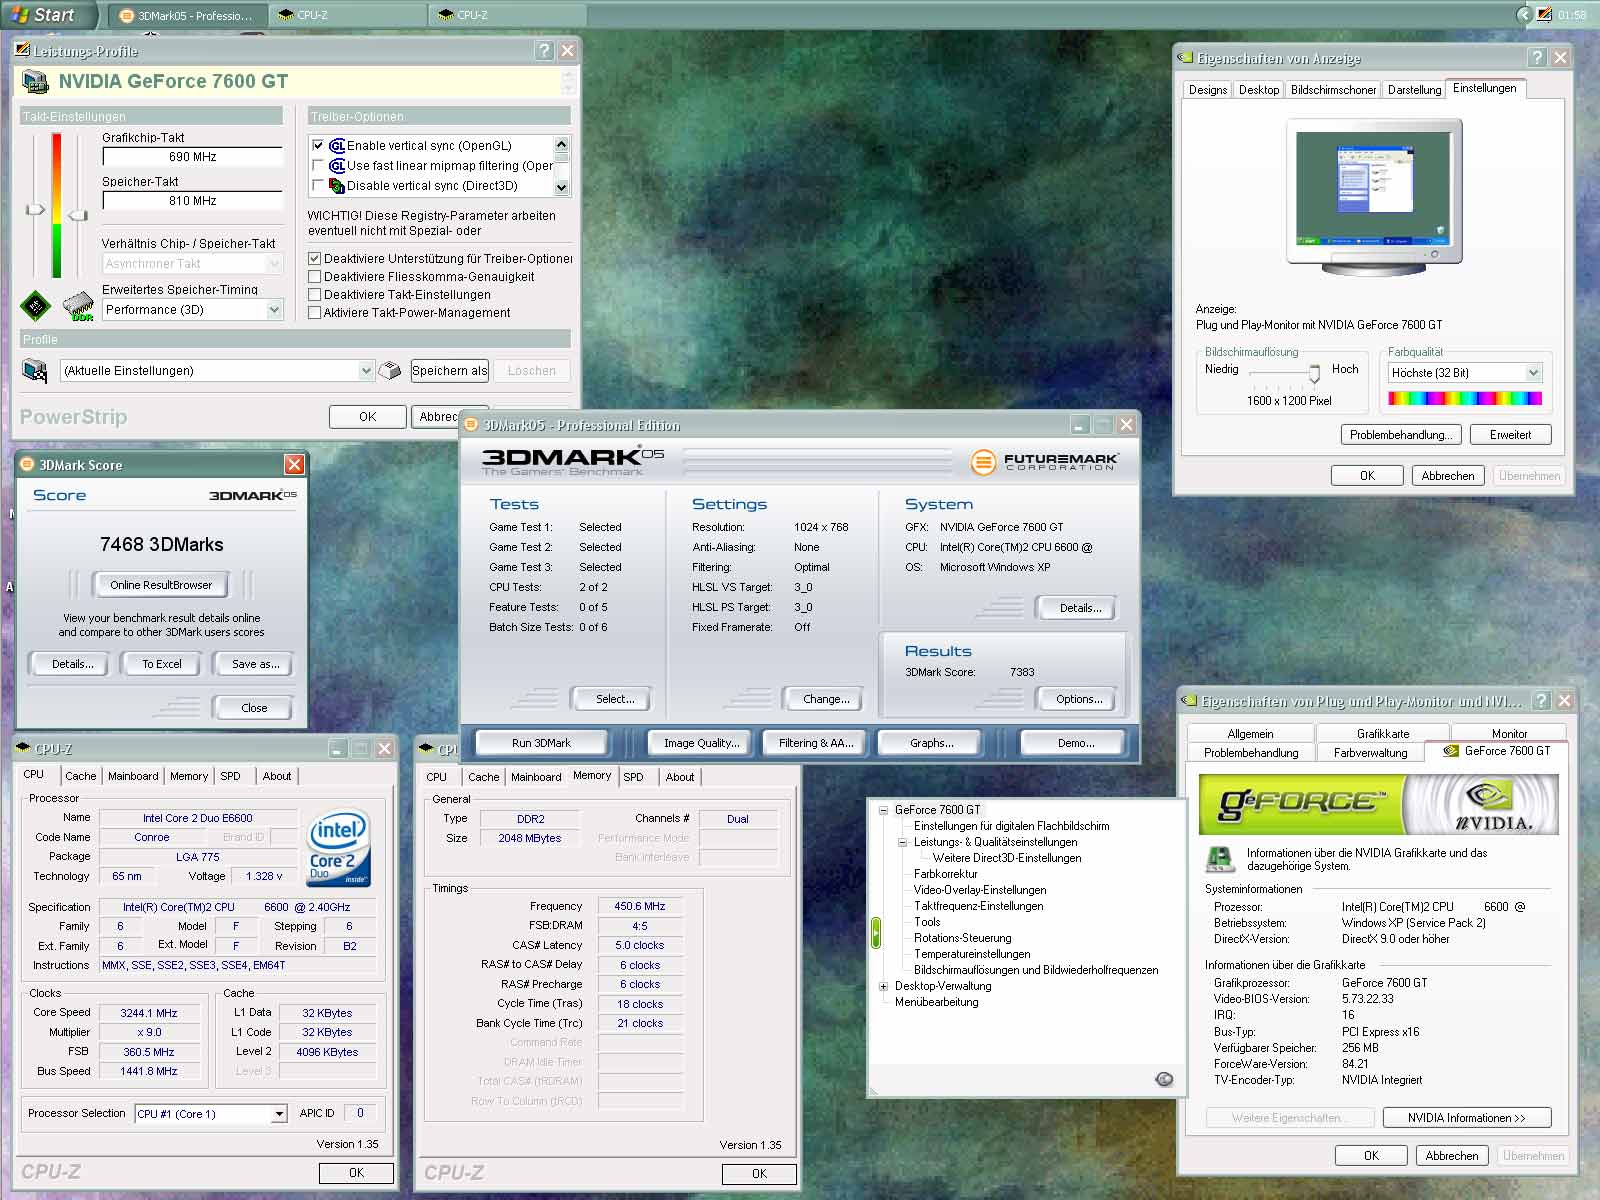Collapse Leistungs- & Qualitätseinstellungen node
This screenshot has height=1200, width=1600.
tap(902, 842)
